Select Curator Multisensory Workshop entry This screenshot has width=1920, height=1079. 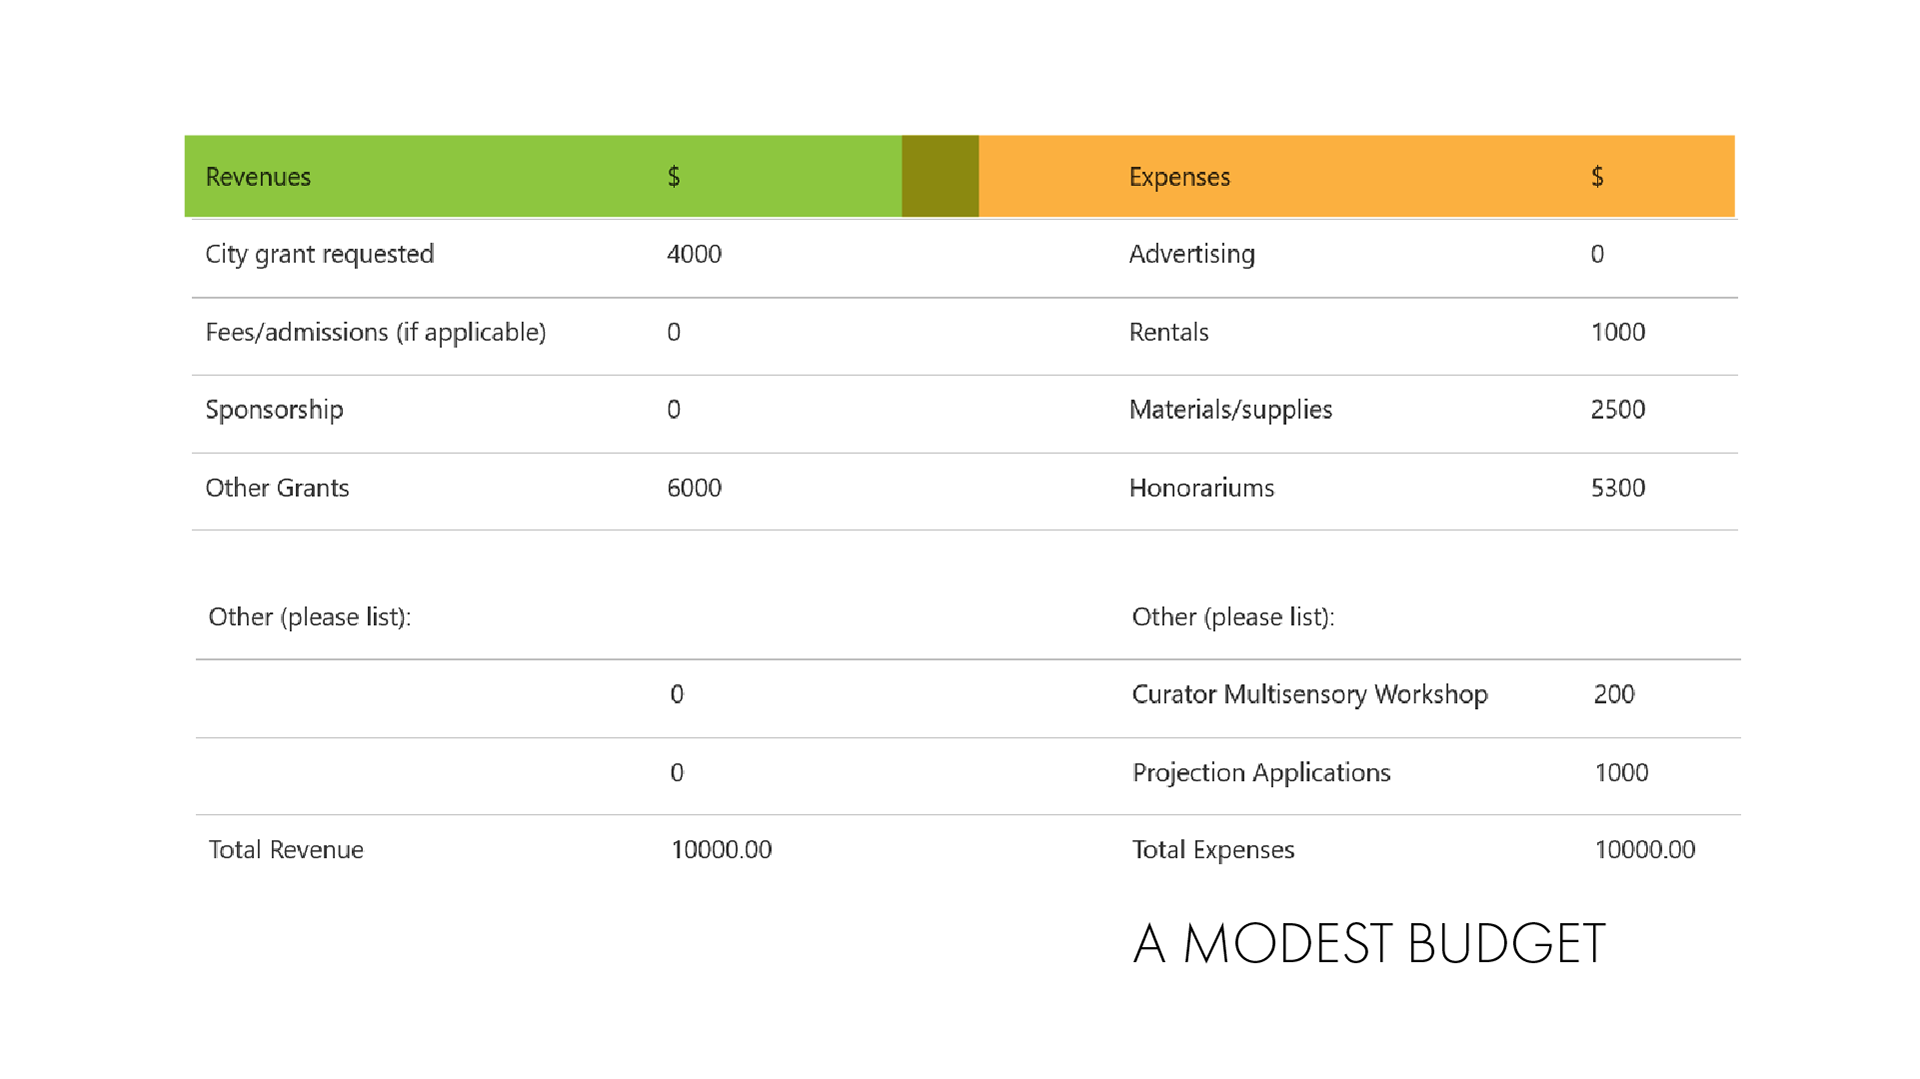point(1309,694)
